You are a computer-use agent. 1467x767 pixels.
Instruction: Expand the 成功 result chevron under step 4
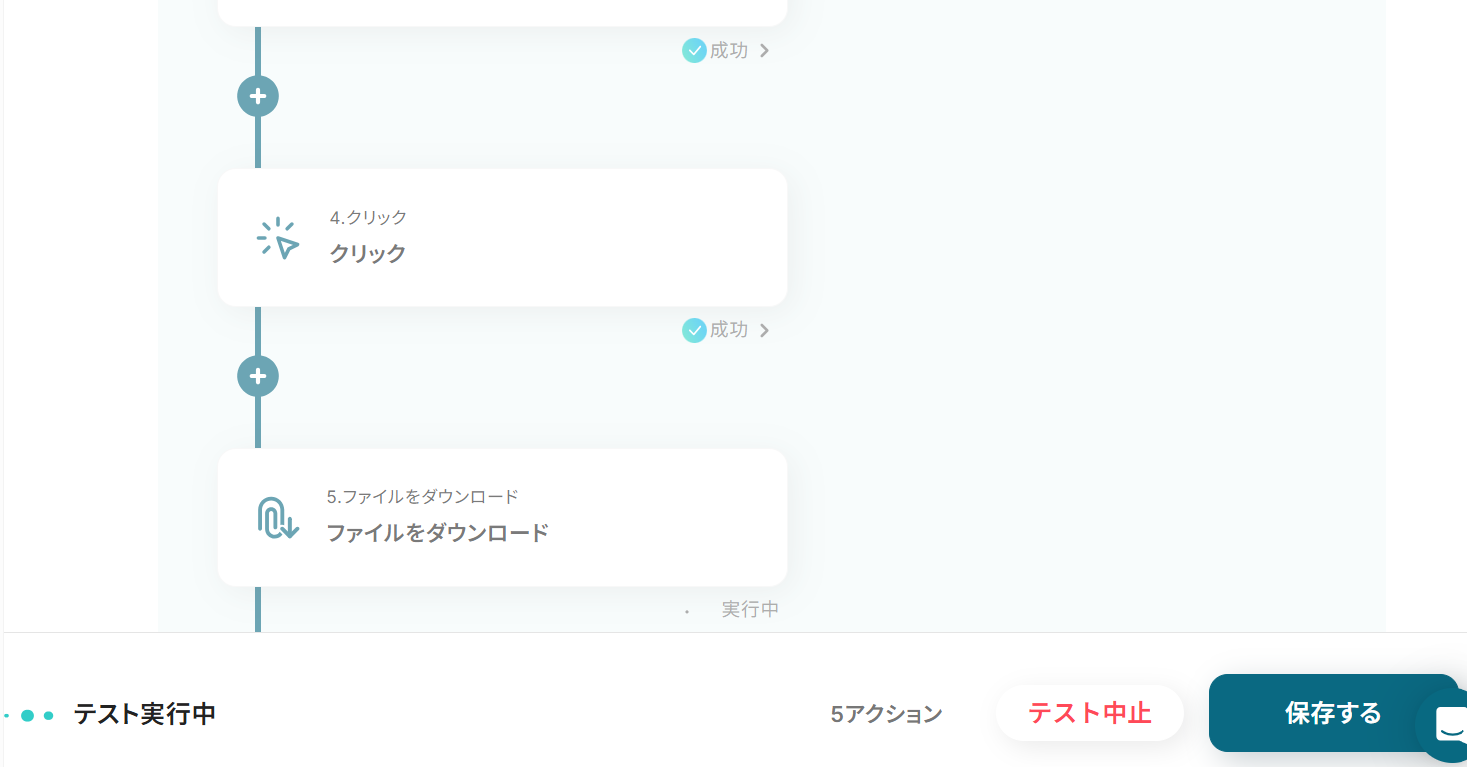click(x=764, y=330)
